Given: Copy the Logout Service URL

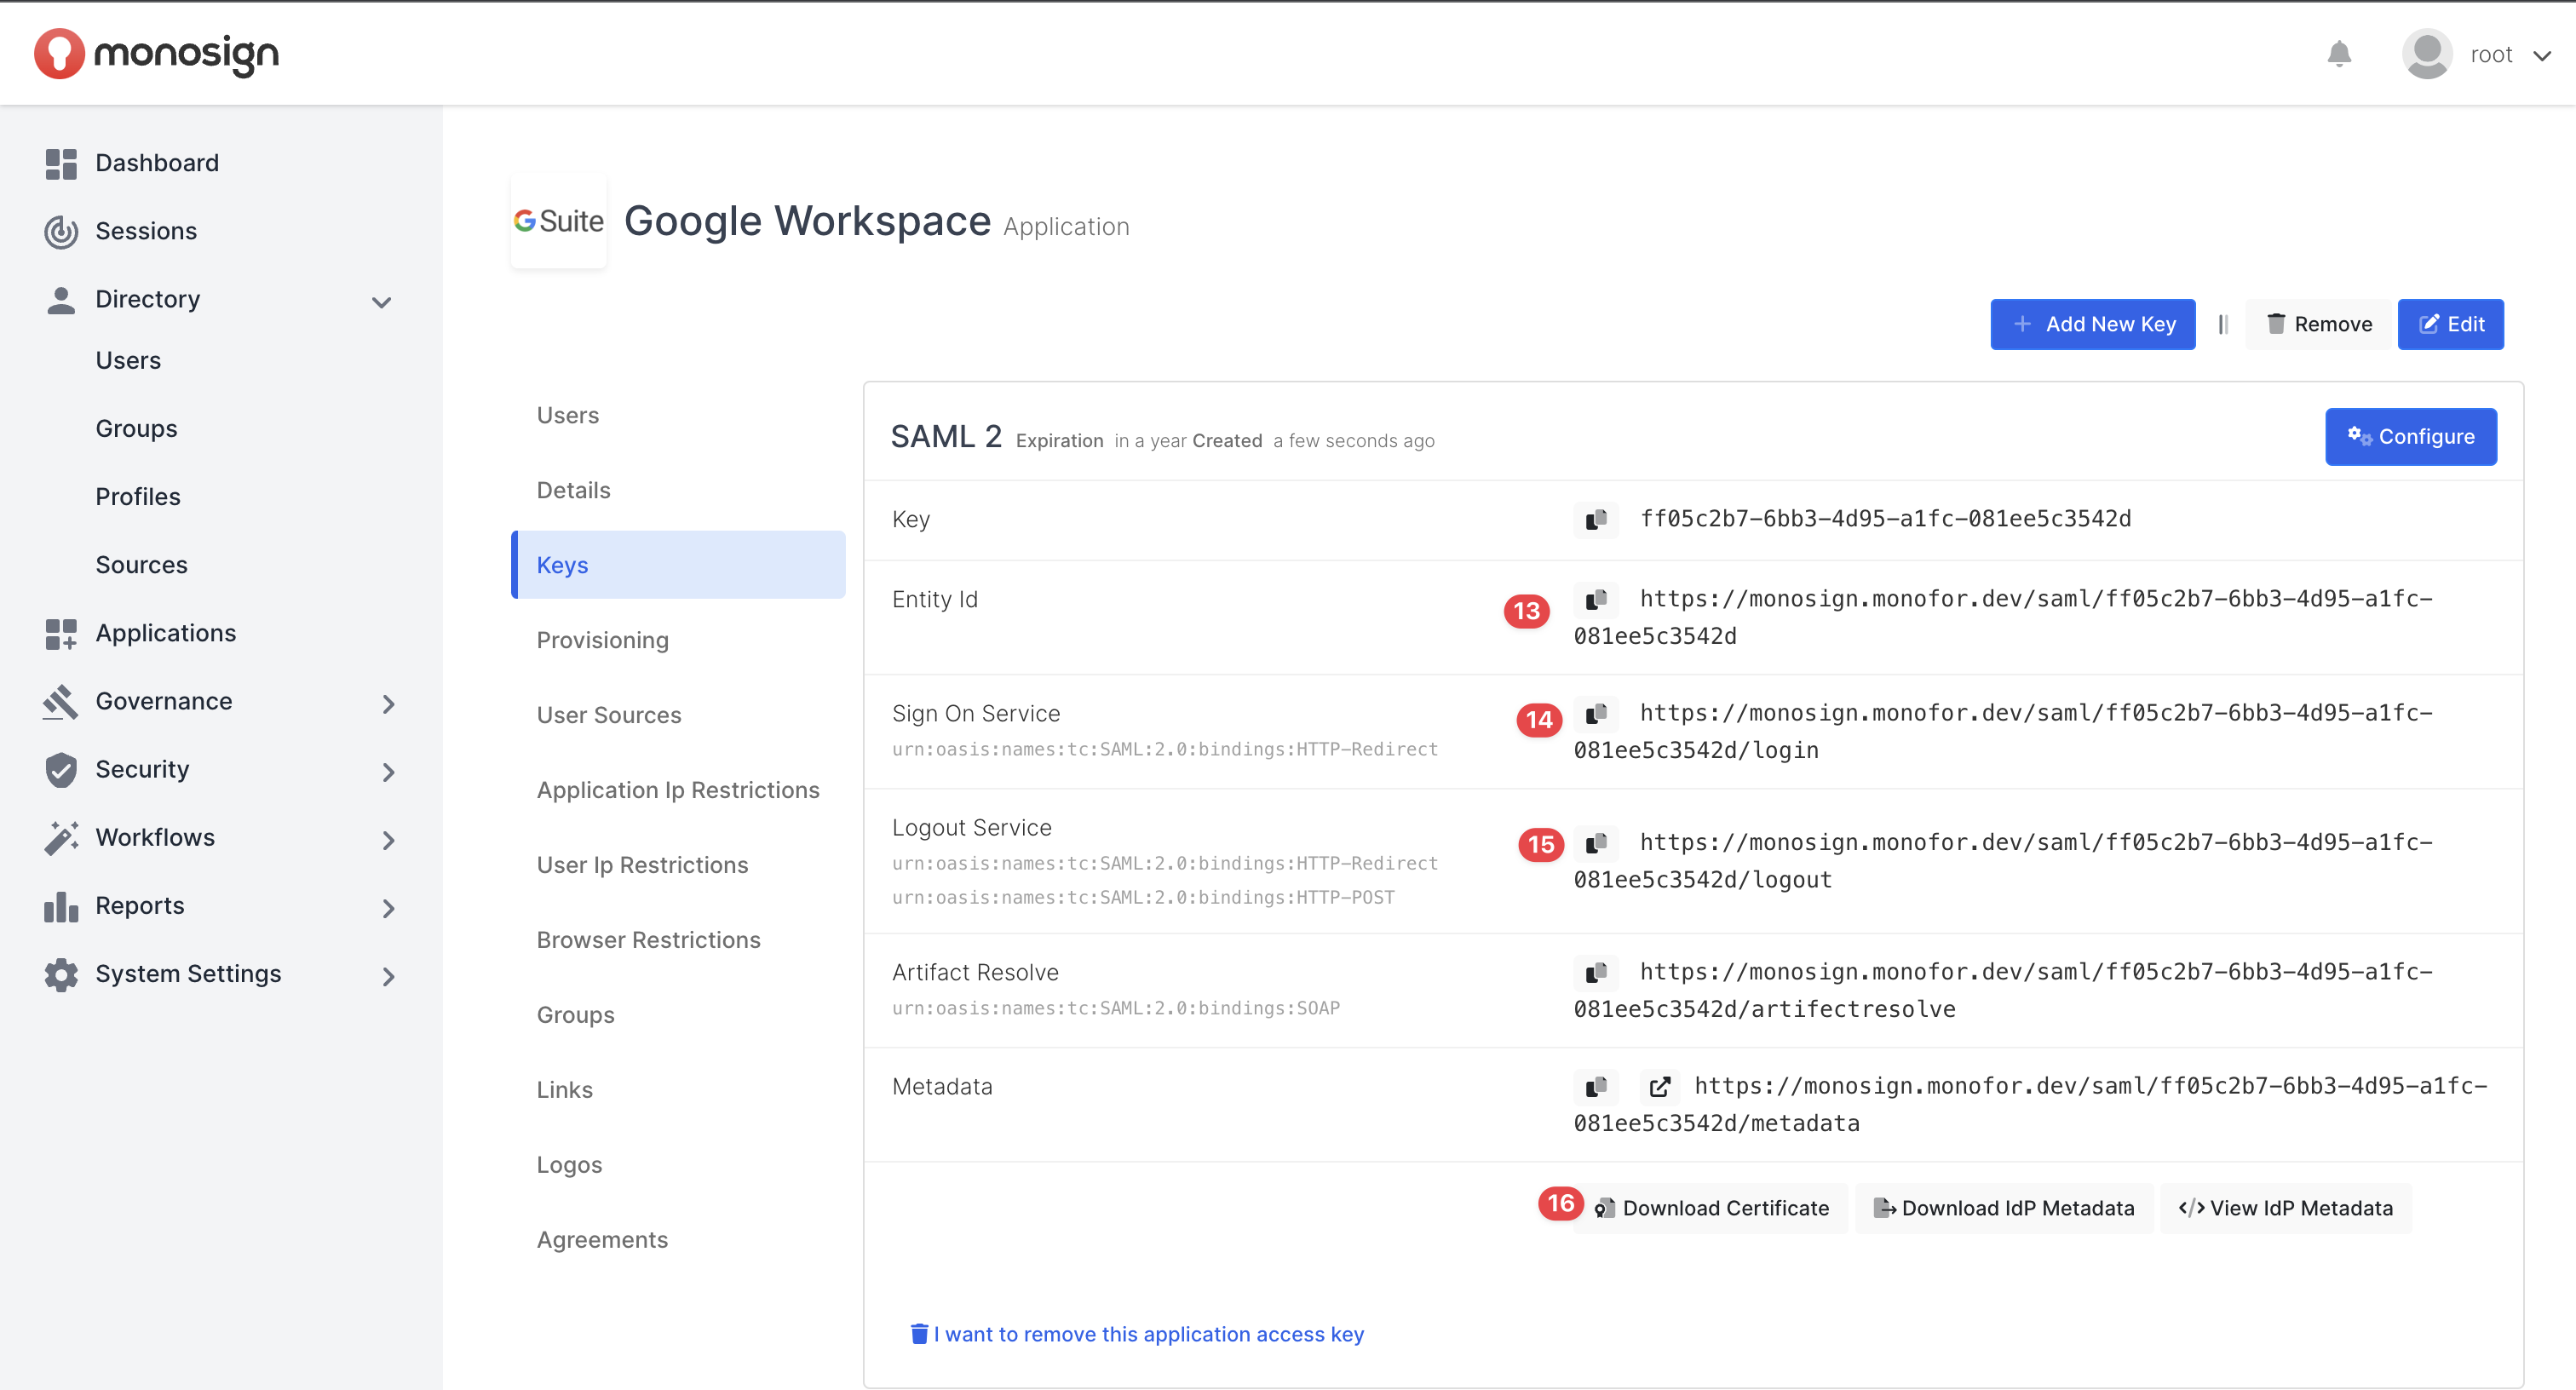Looking at the screenshot, I should click(1596, 843).
